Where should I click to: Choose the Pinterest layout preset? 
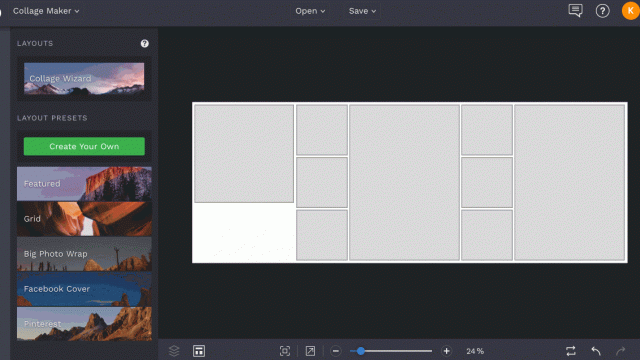pyautogui.click(x=84, y=324)
